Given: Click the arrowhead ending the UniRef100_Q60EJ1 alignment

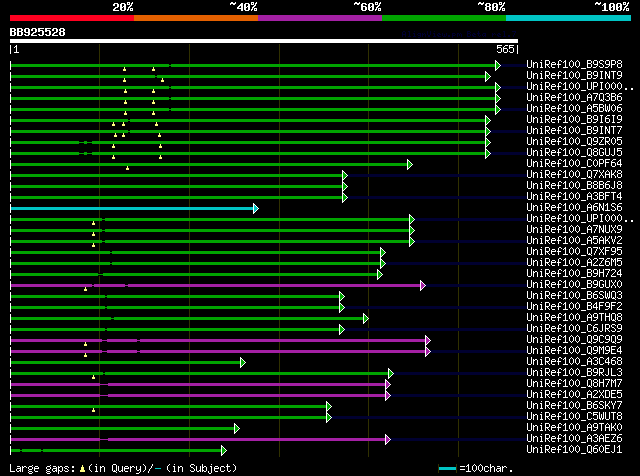Looking at the screenshot, I should click(x=224, y=451).
